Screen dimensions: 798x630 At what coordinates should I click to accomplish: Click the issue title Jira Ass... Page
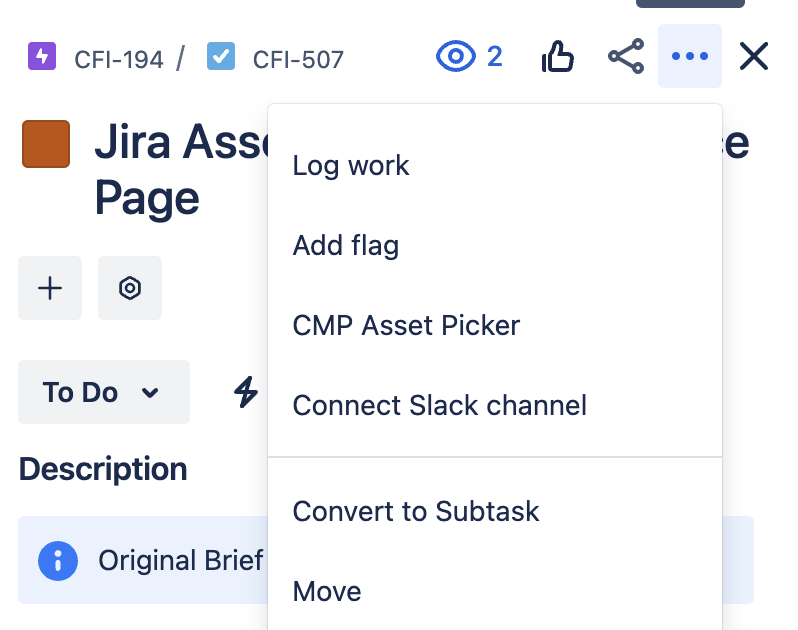[x=182, y=169]
